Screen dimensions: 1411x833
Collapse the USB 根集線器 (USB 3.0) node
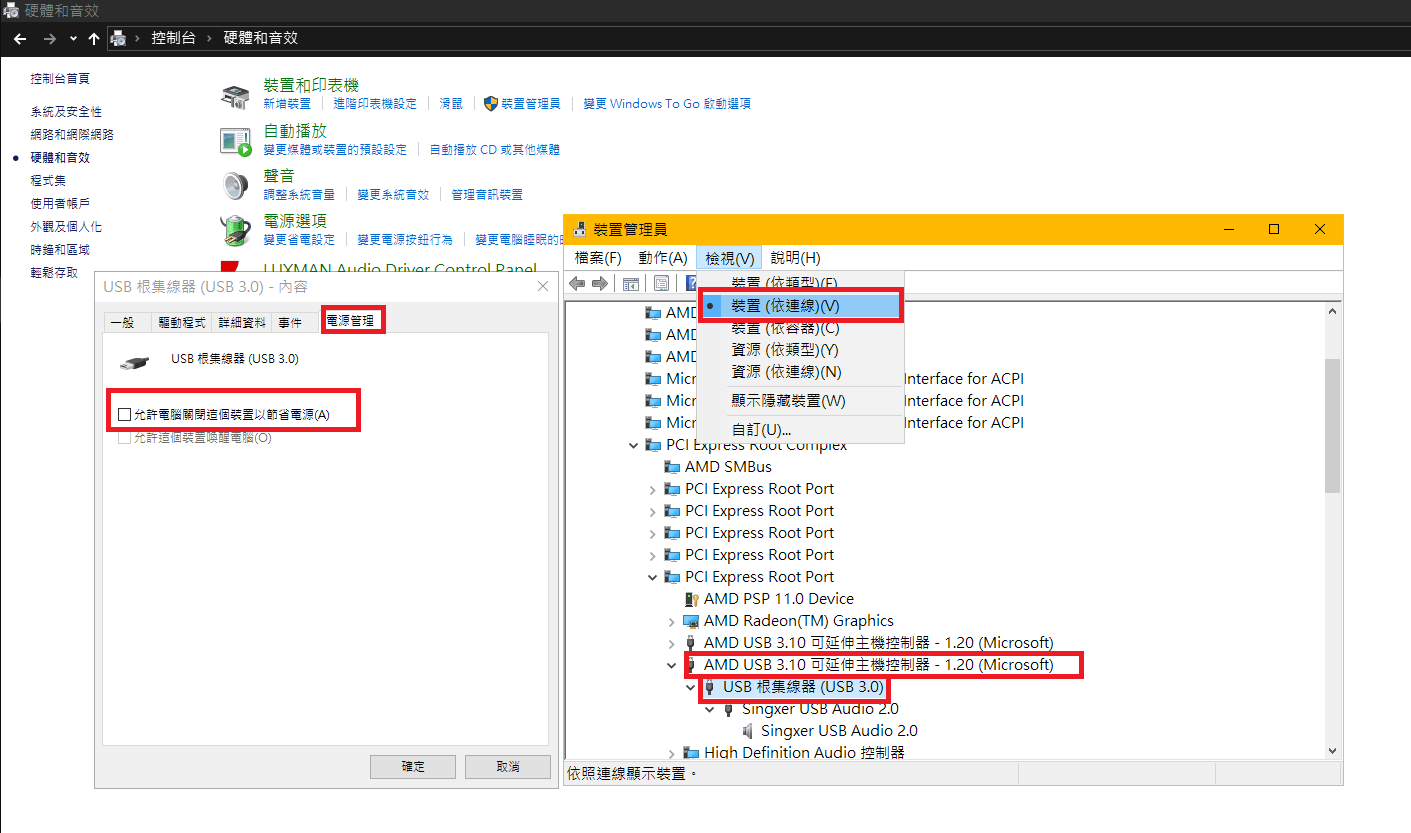691,688
